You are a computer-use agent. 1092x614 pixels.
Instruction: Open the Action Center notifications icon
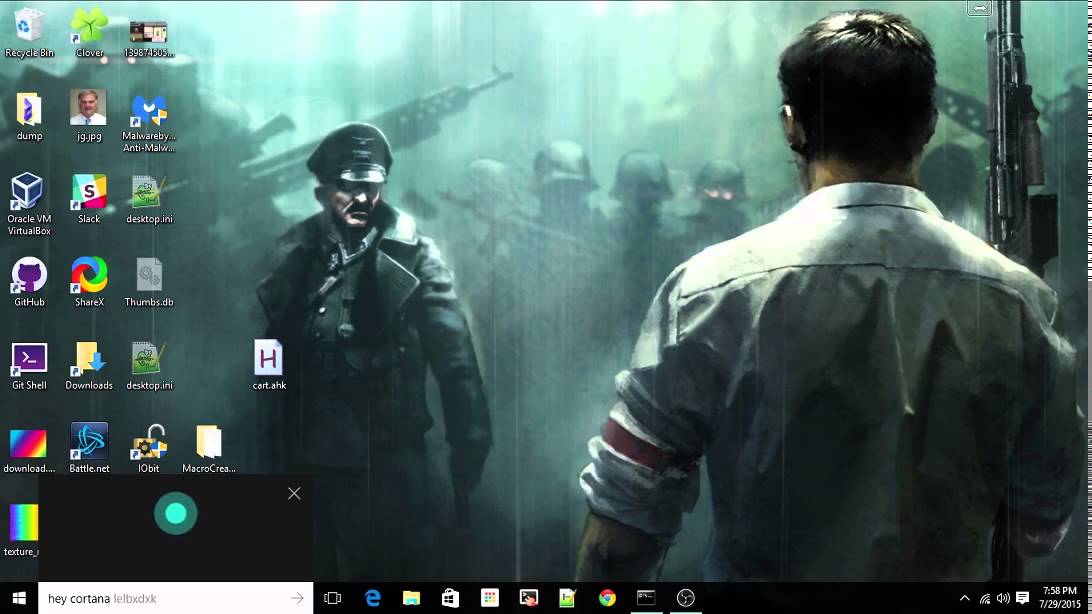(1022, 598)
